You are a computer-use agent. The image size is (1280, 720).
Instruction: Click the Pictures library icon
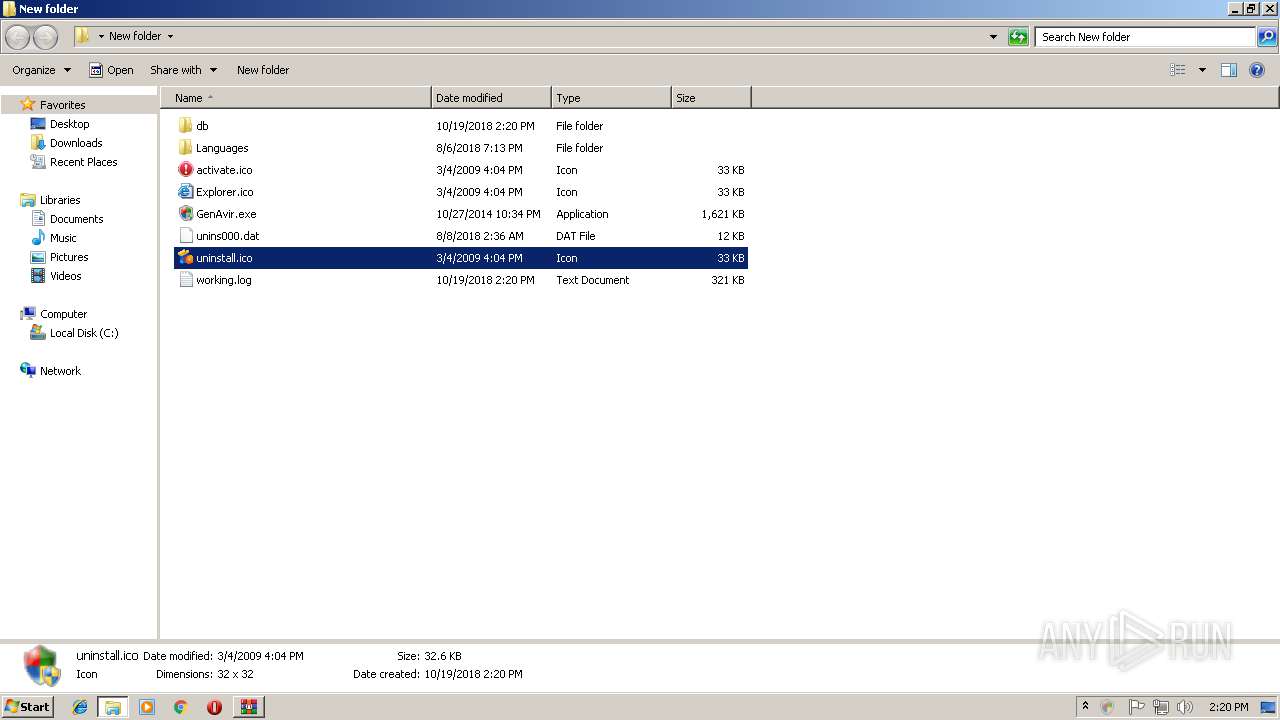[38, 257]
